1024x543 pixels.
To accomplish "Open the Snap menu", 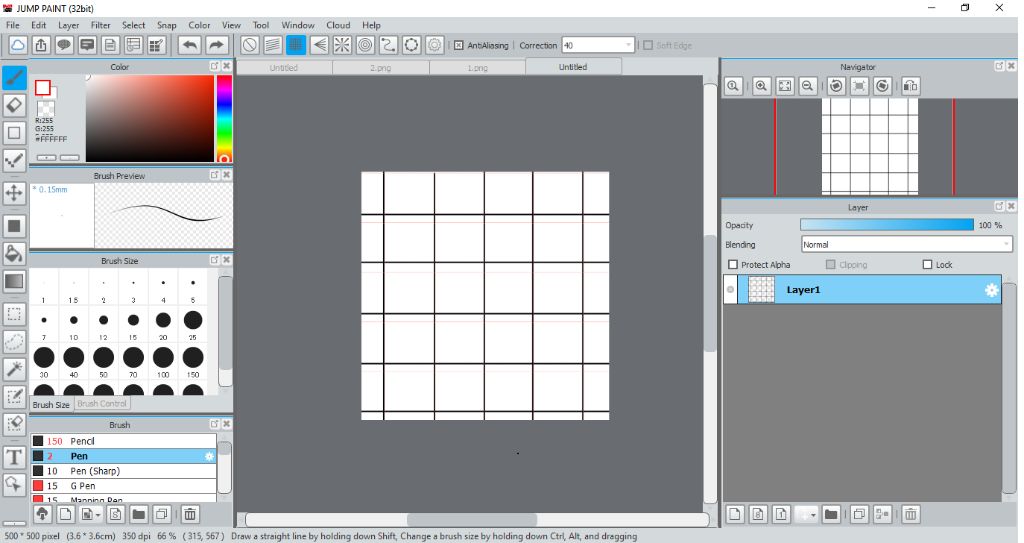I will pos(167,25).
